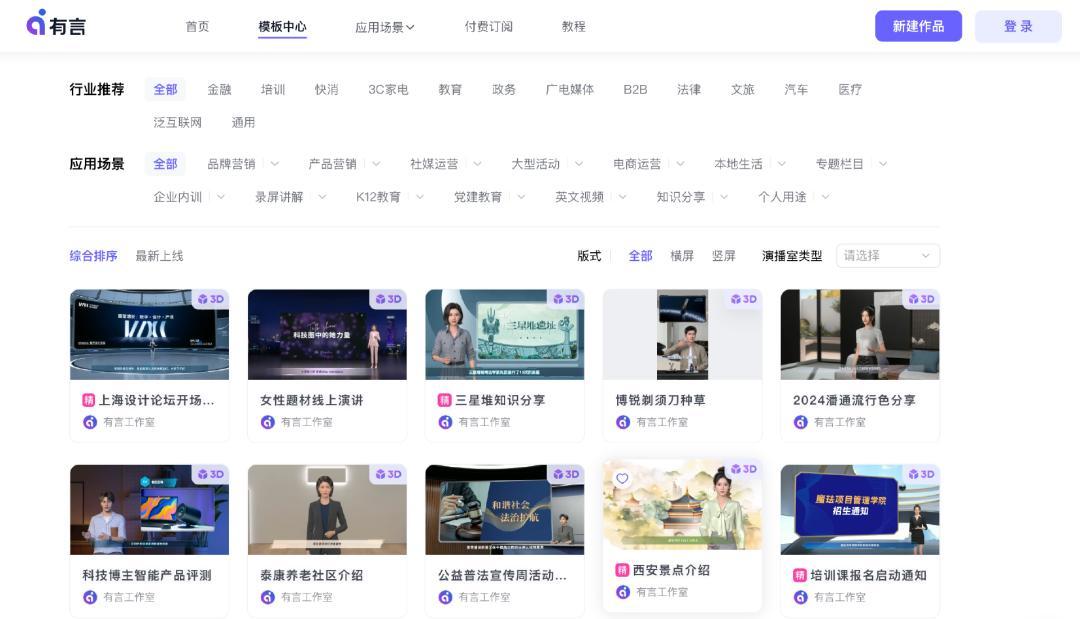The height and width of the screenshot is (619, 1080).
Task: Open the 科技博主智能产品评测 template thumbnail
Action: tap(149, 510)
